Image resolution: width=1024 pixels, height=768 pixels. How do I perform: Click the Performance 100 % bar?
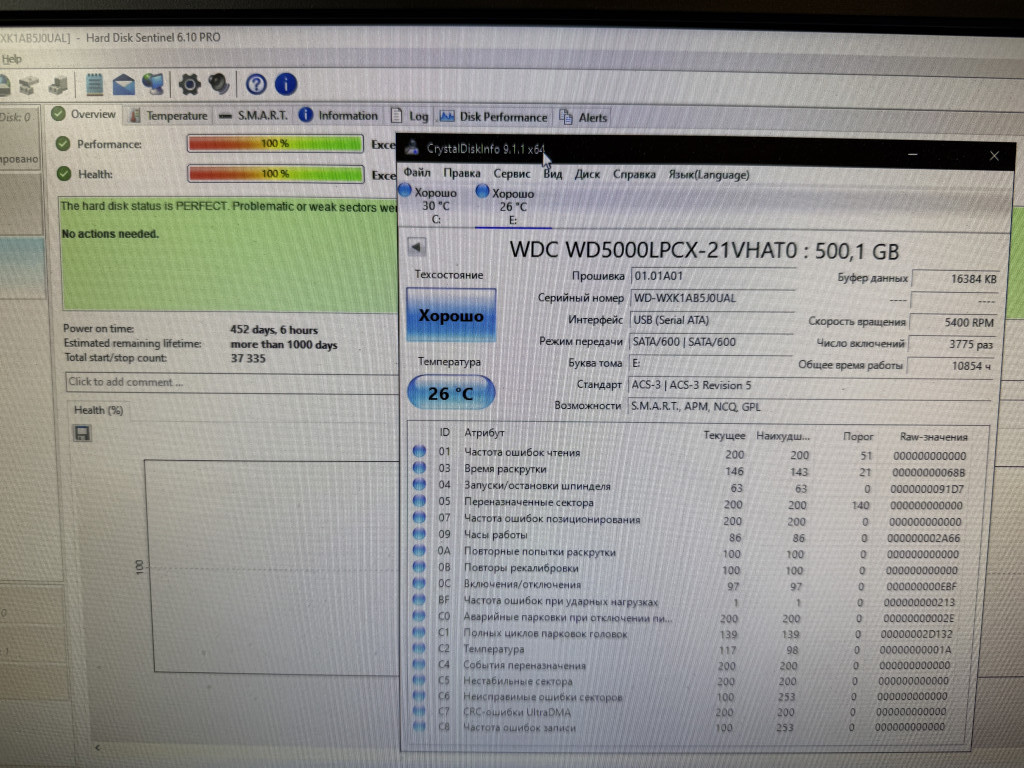(x=275, y=143)
